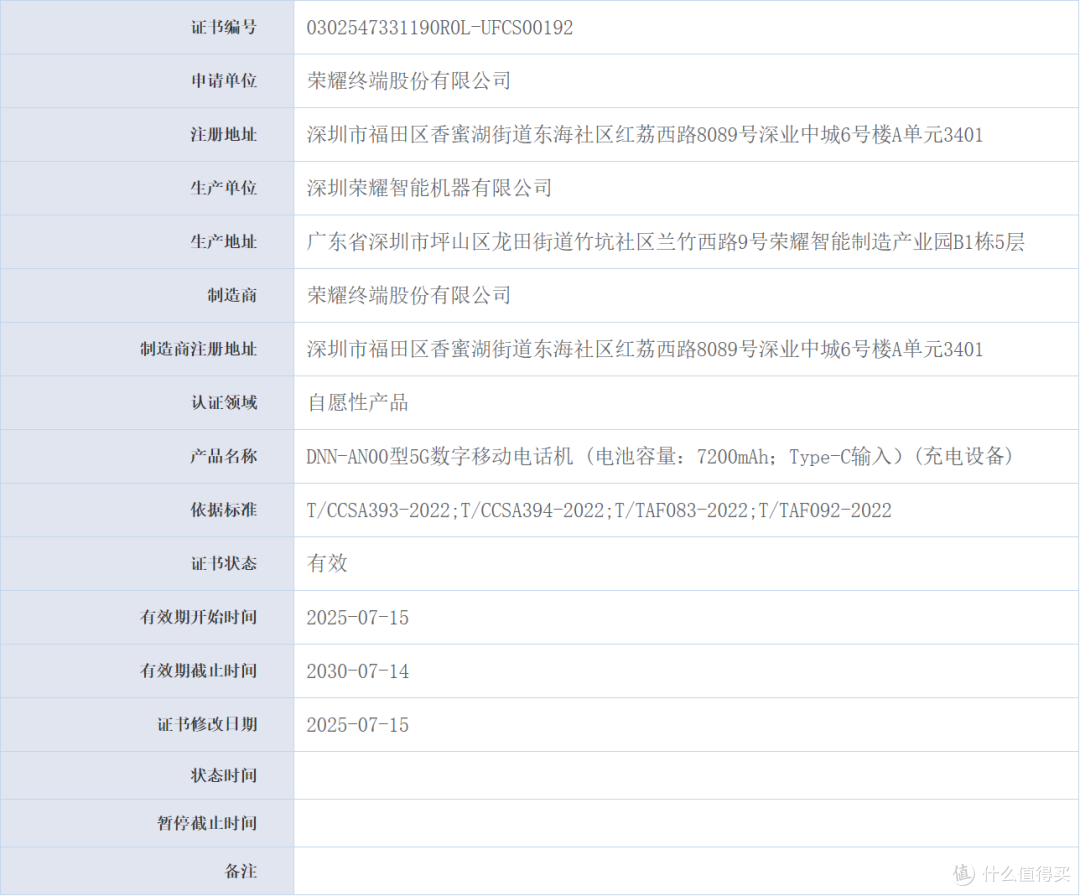
Task: Click the 证书状态 label cell
Action: tap(147, 563)
